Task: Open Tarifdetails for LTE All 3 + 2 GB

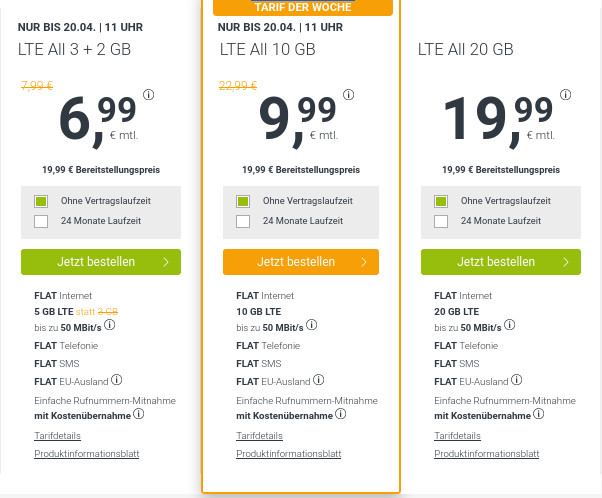Action: (57, 436)
